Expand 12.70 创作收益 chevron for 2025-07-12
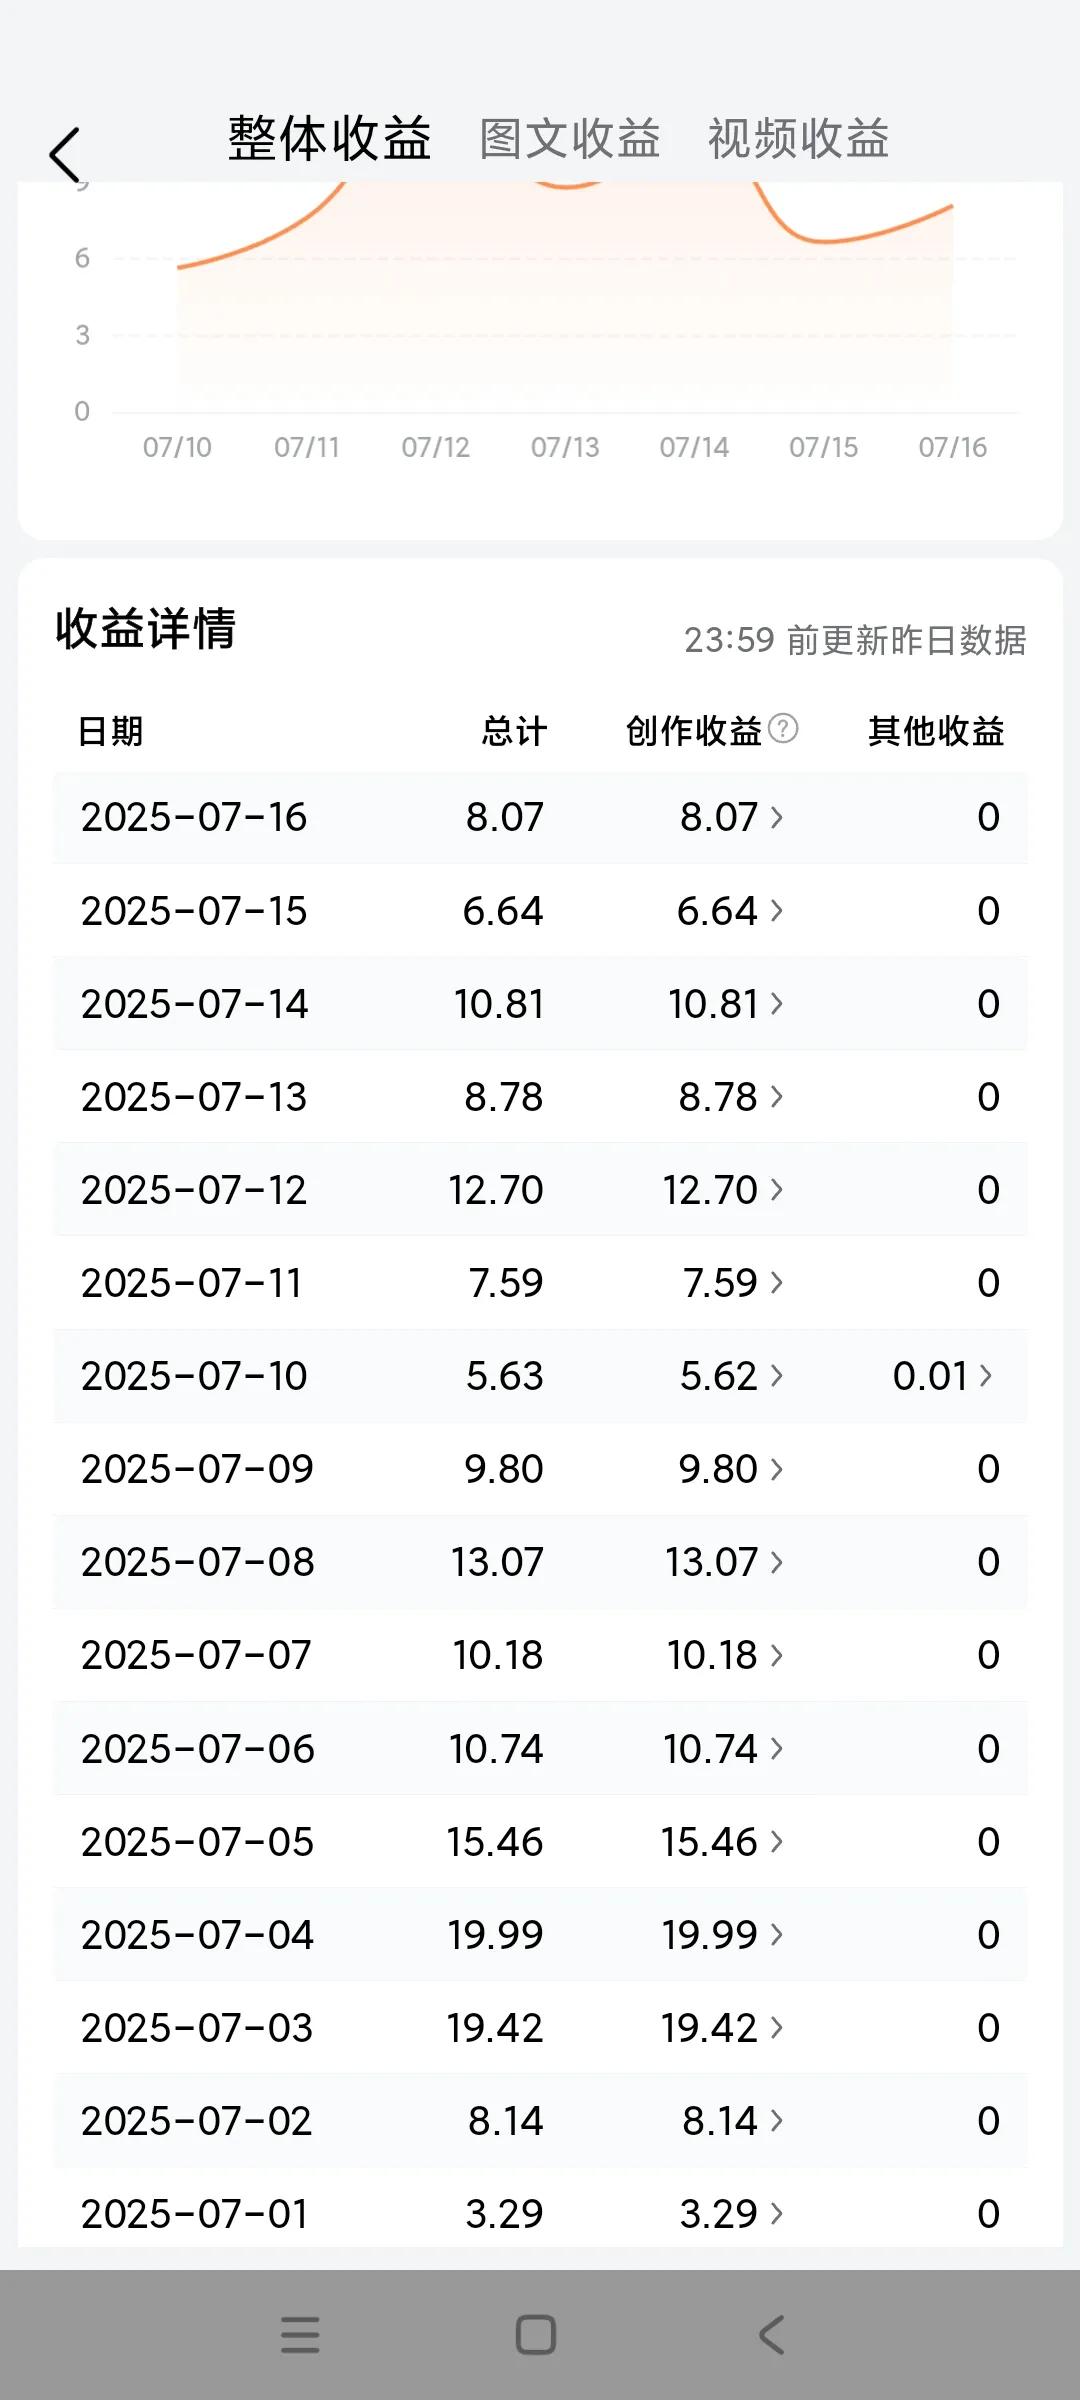 click(776, 1190)
